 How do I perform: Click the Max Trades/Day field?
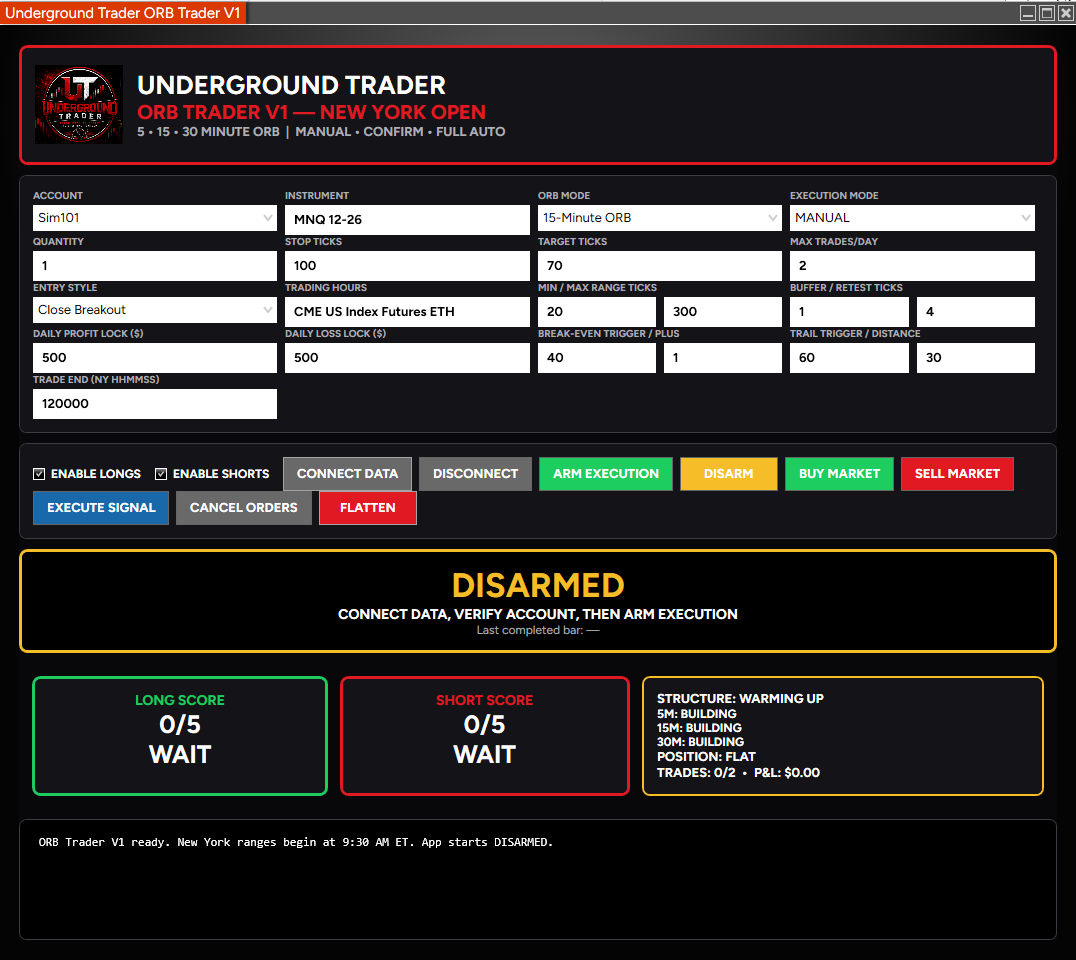click(x=912, y=266)
